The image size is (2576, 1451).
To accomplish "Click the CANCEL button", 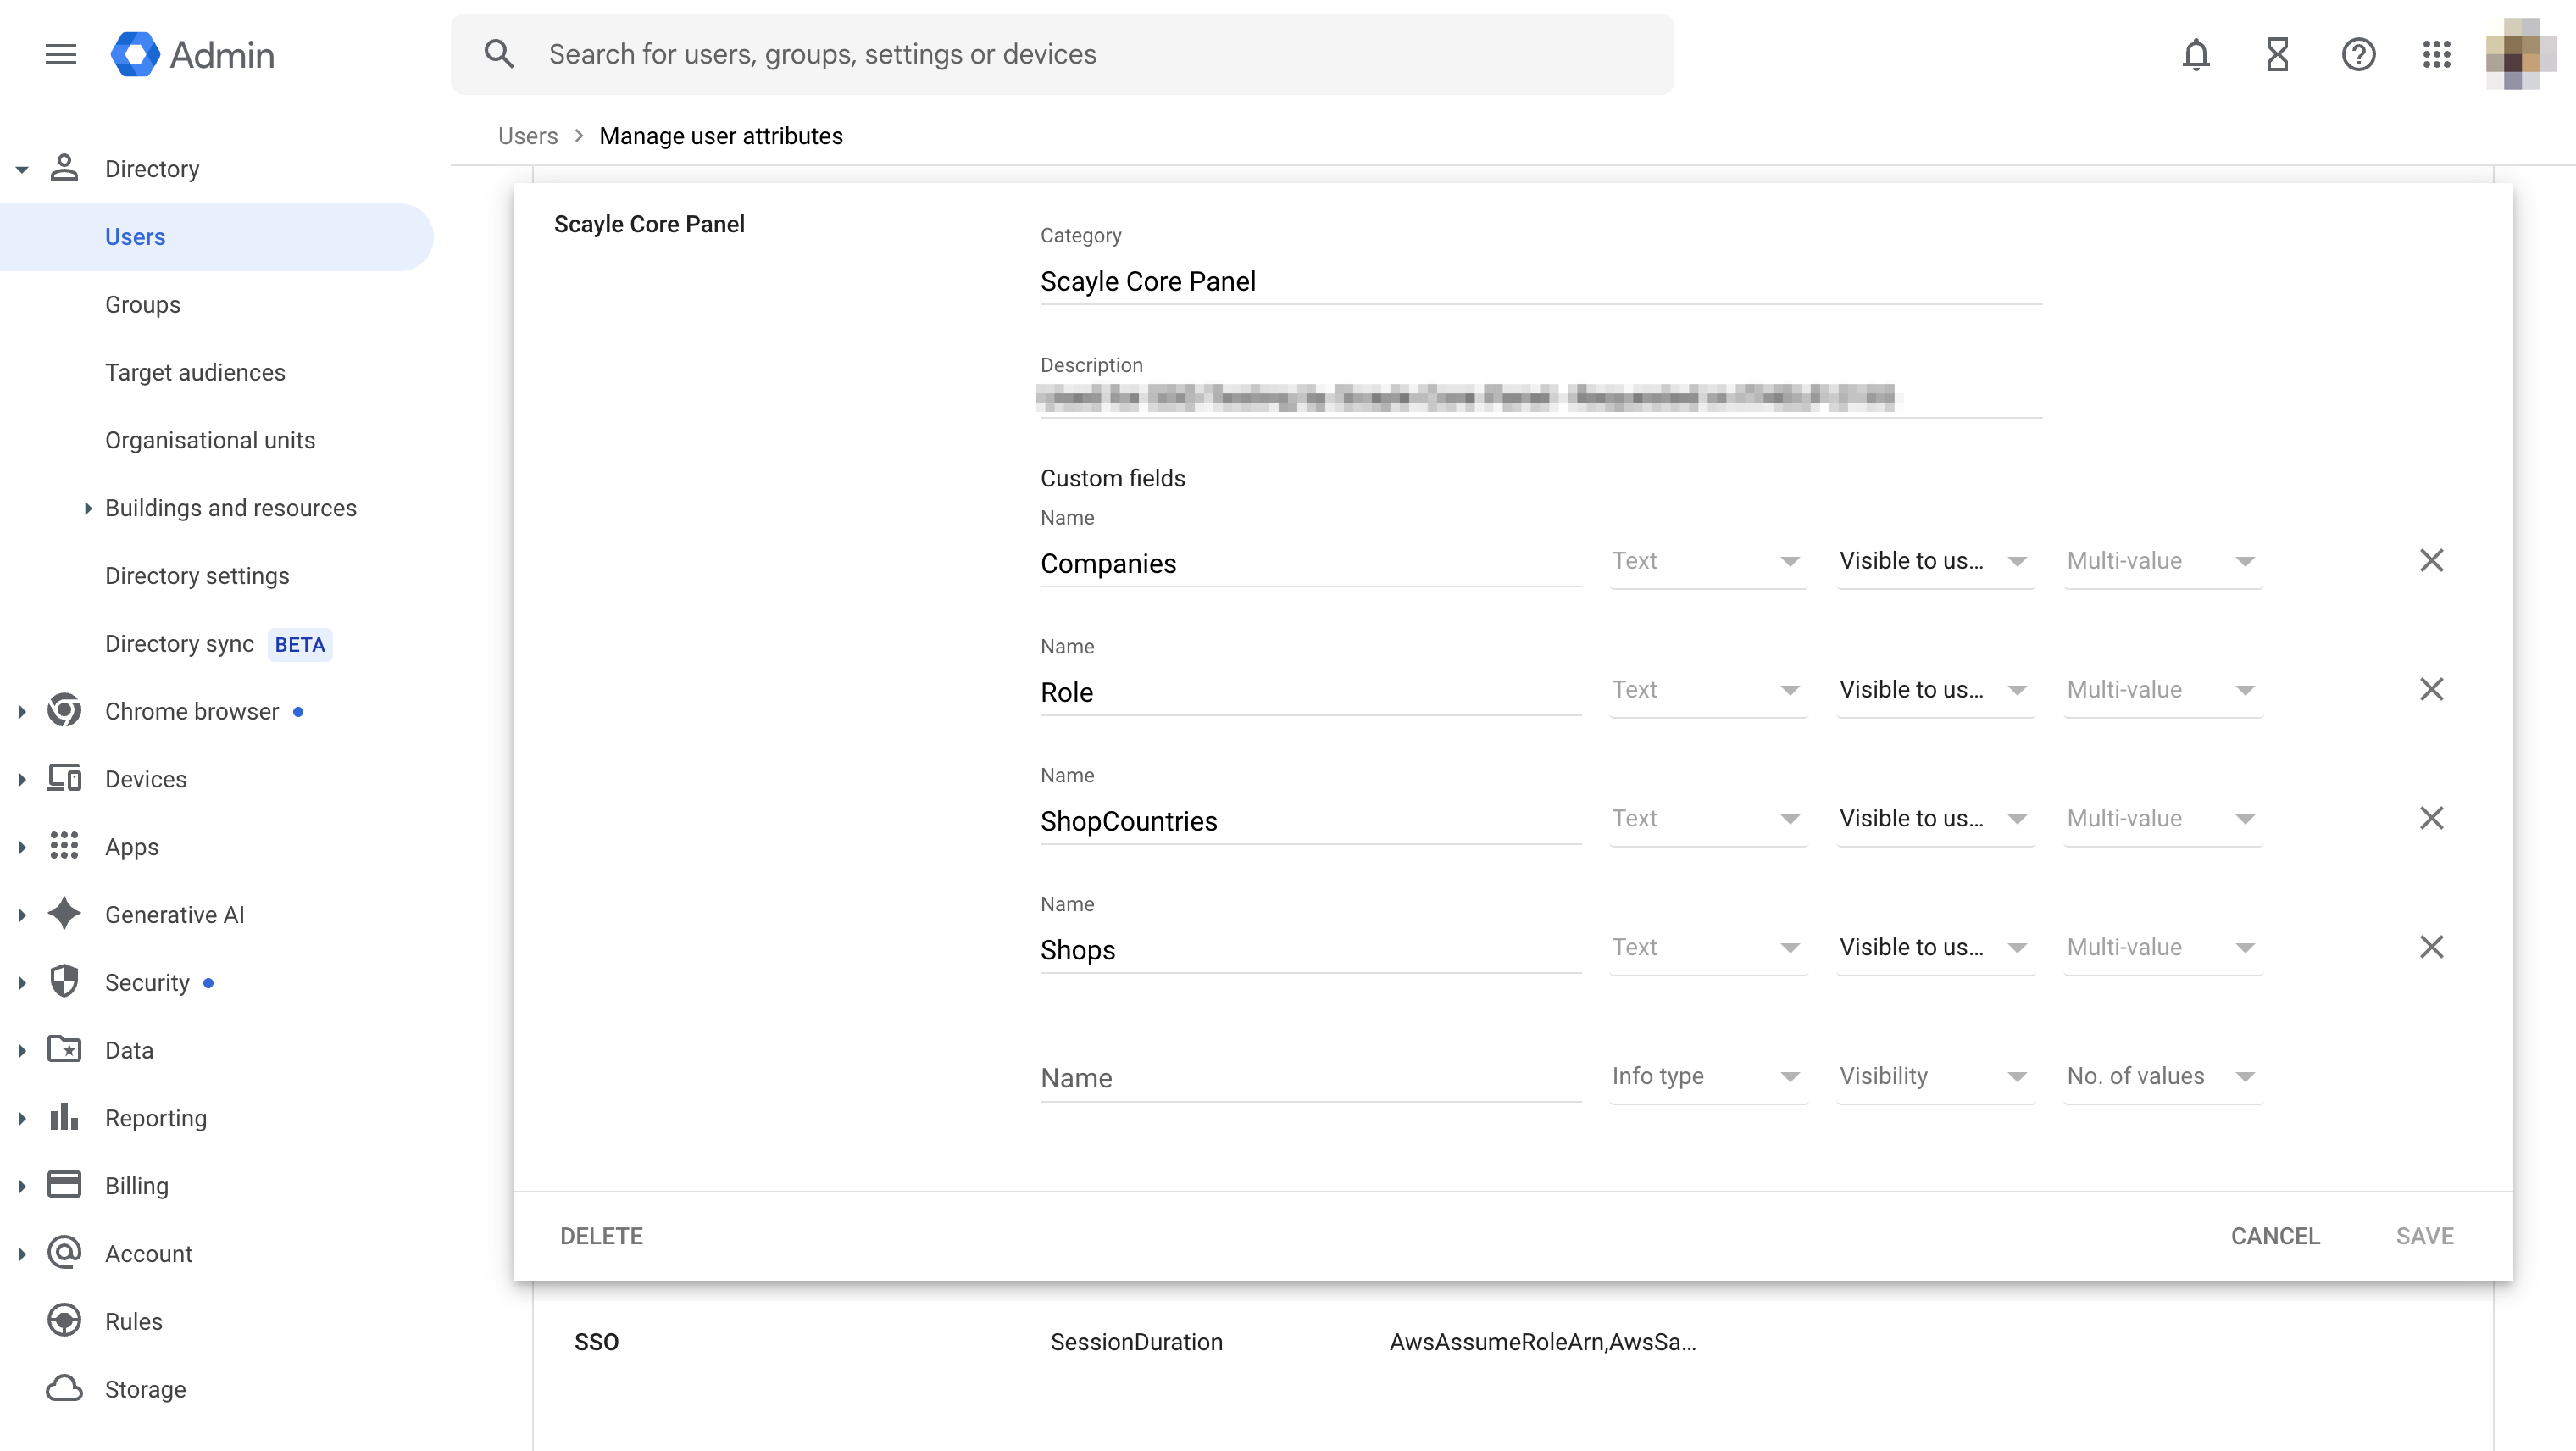I will coord(2275,1236).
